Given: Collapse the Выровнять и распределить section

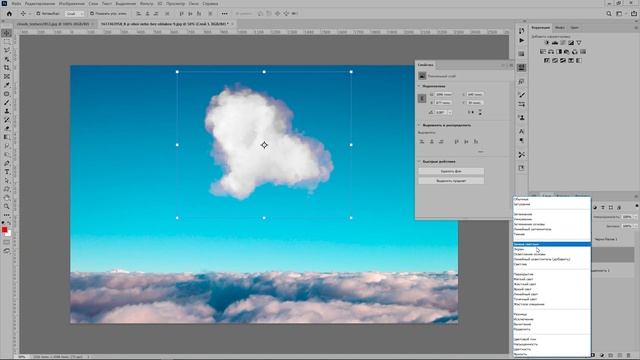Looking at the screenshot, I should [x=419, y=125].
